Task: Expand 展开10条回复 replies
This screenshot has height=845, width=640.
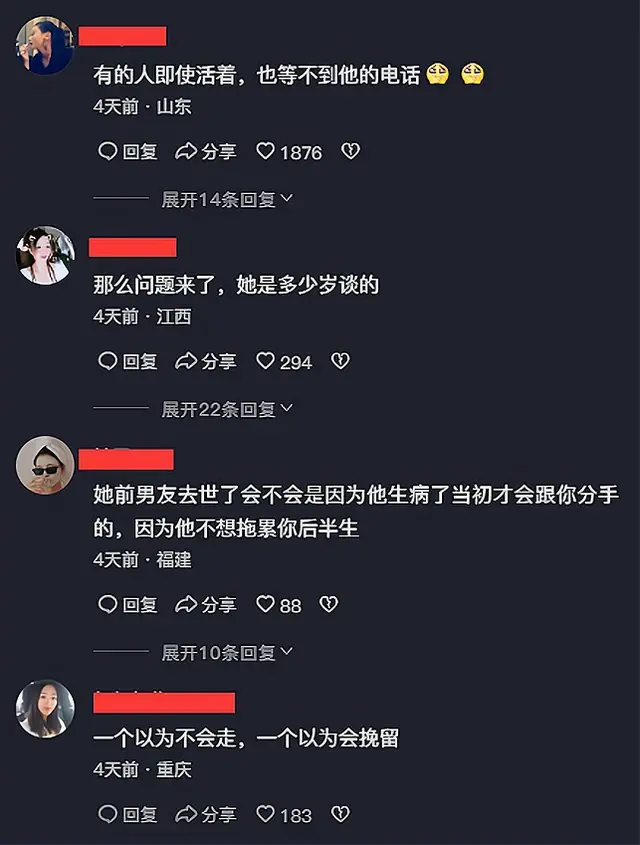Action: (x=227, y=653)
